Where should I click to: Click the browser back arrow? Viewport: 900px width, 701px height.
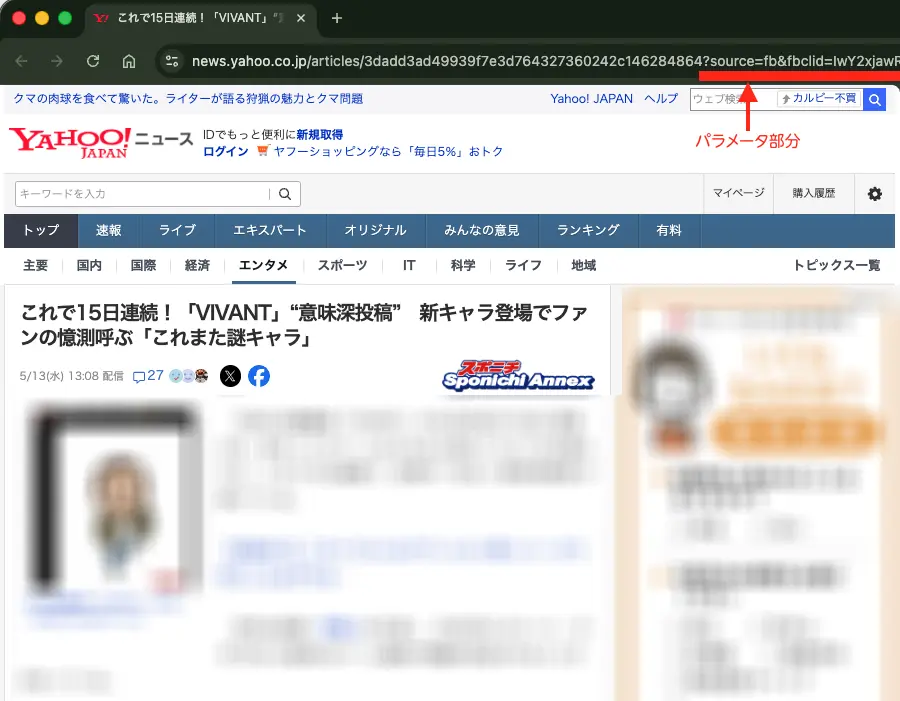click(x=21, y=61)
